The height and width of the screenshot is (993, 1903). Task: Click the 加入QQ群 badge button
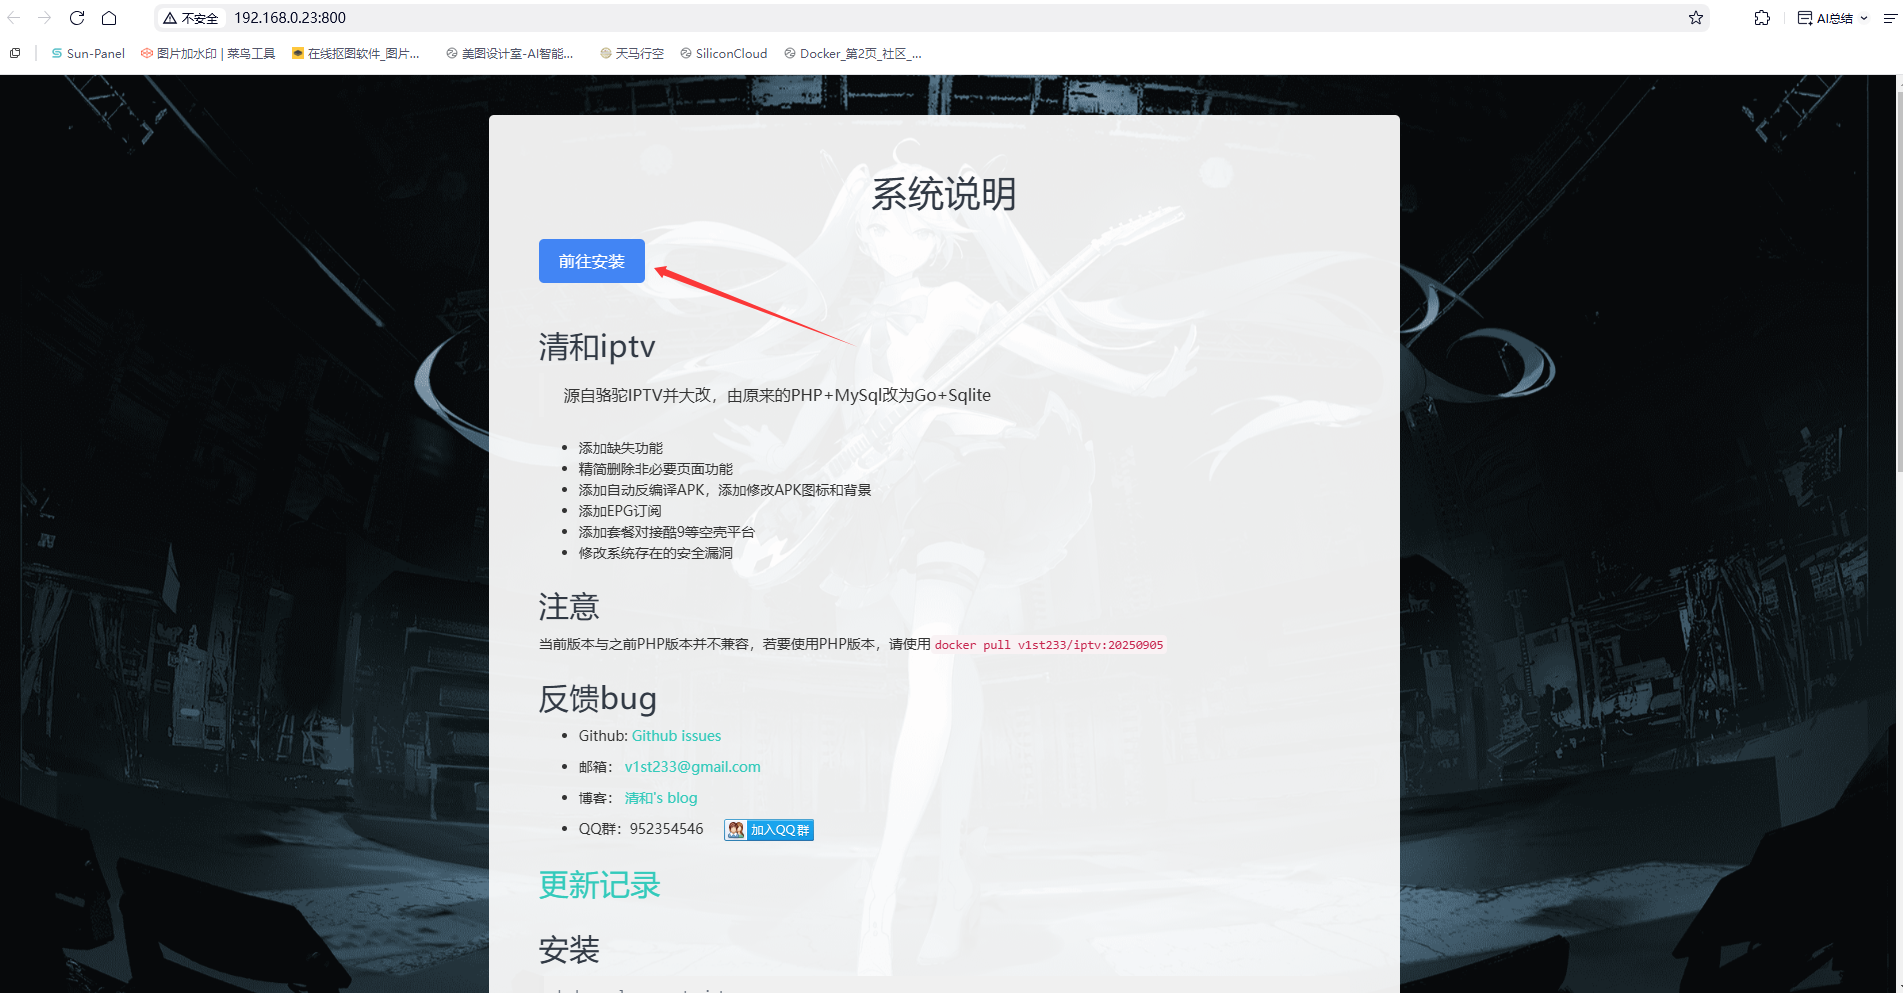[769, 830]
